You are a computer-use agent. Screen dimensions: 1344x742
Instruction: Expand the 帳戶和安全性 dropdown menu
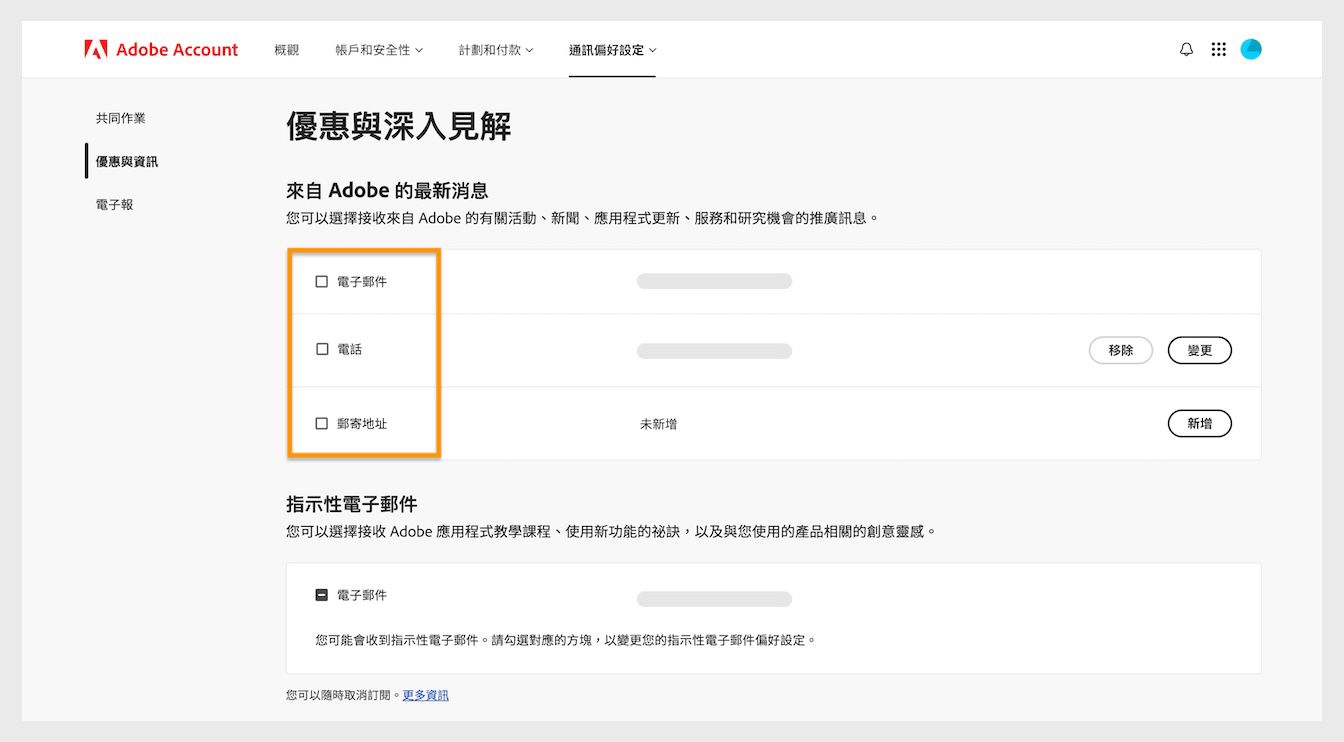377,49
